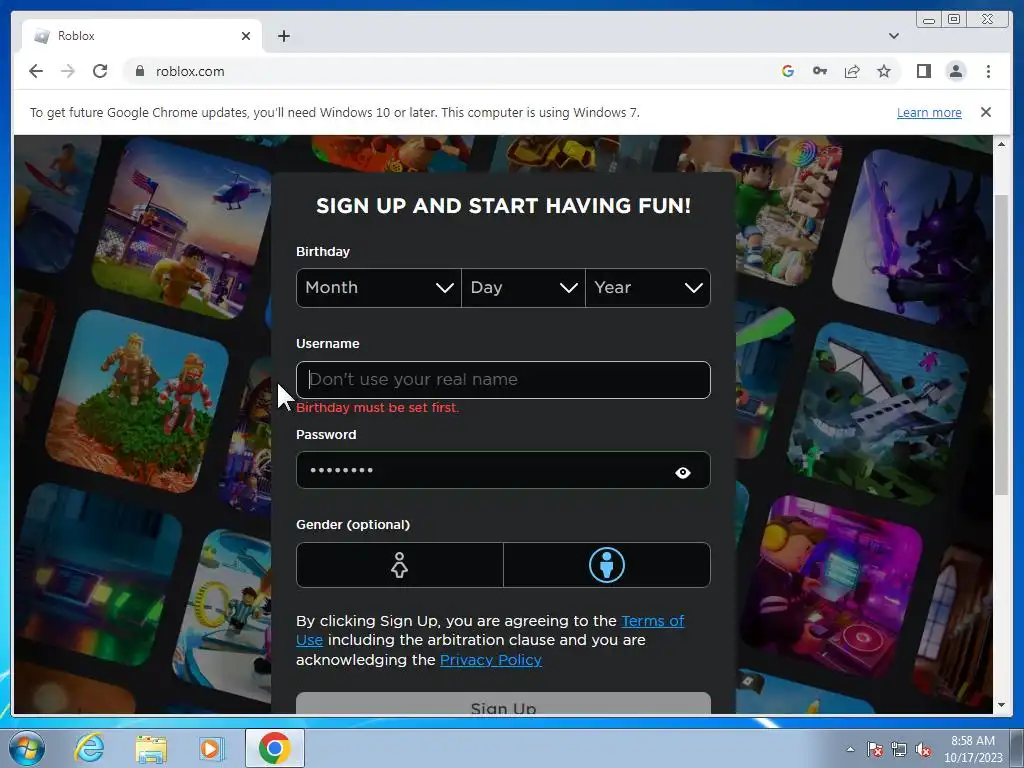Share this page via the share icon
The width and height of the screenshot is (1024, 768).
click(x=852, y=71)
